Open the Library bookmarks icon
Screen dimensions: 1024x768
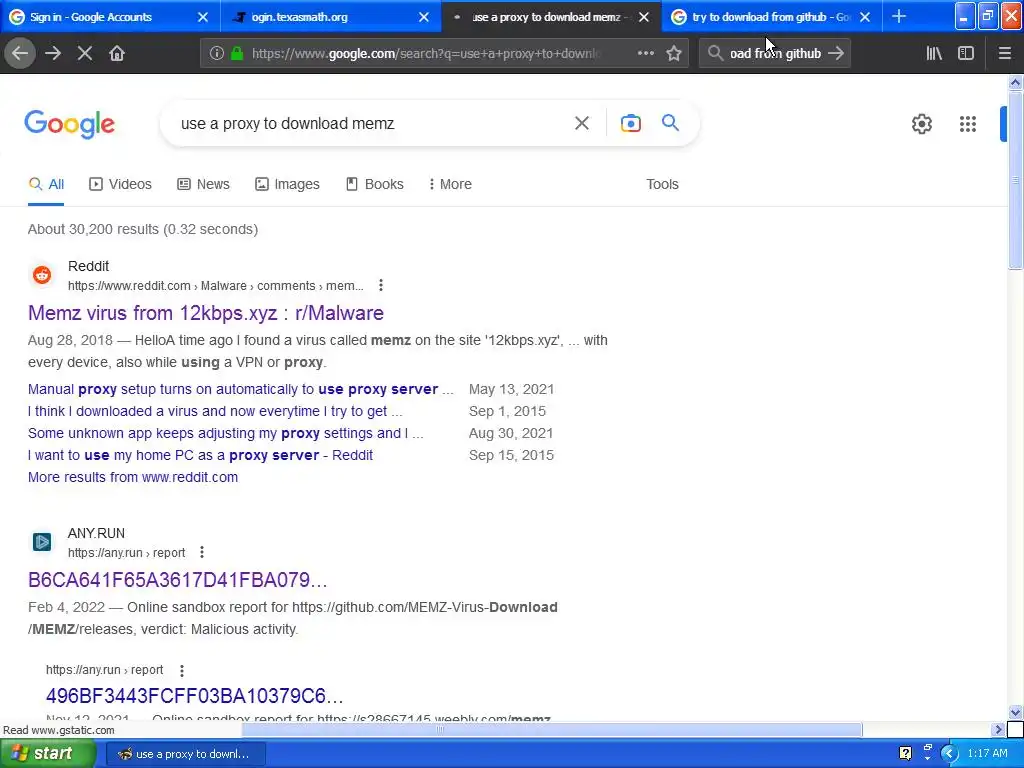point(934,53)
